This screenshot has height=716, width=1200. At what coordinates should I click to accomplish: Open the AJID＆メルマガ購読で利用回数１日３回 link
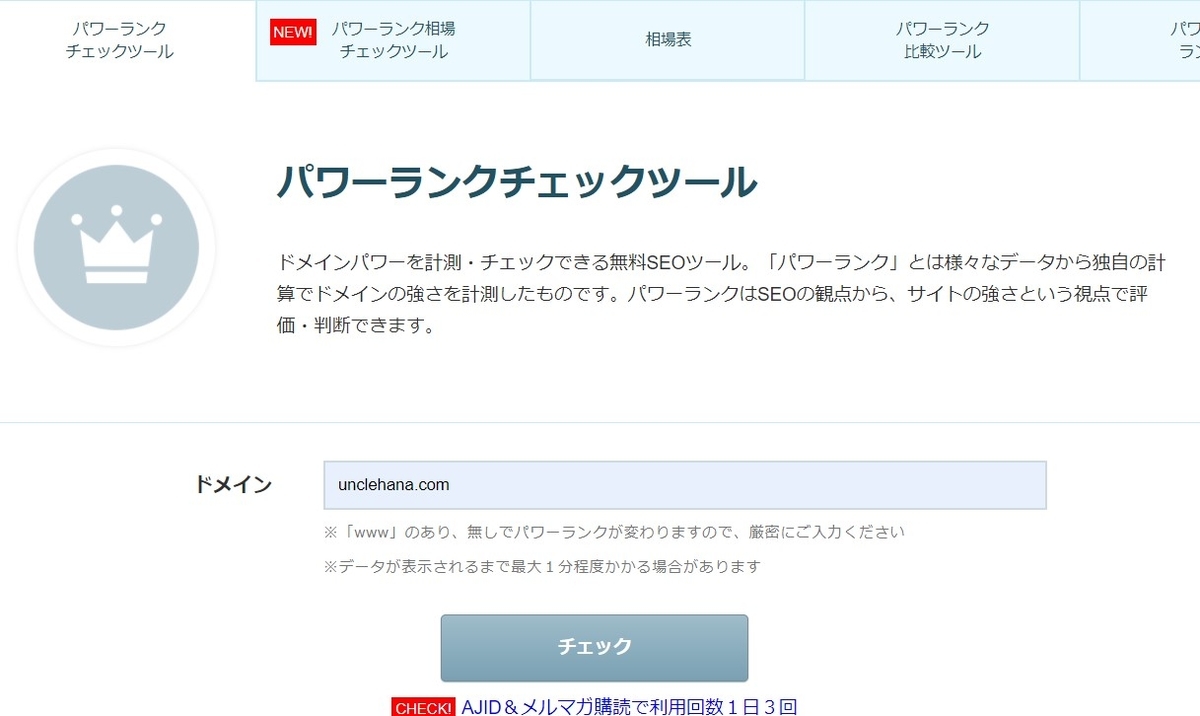(629, 706)
